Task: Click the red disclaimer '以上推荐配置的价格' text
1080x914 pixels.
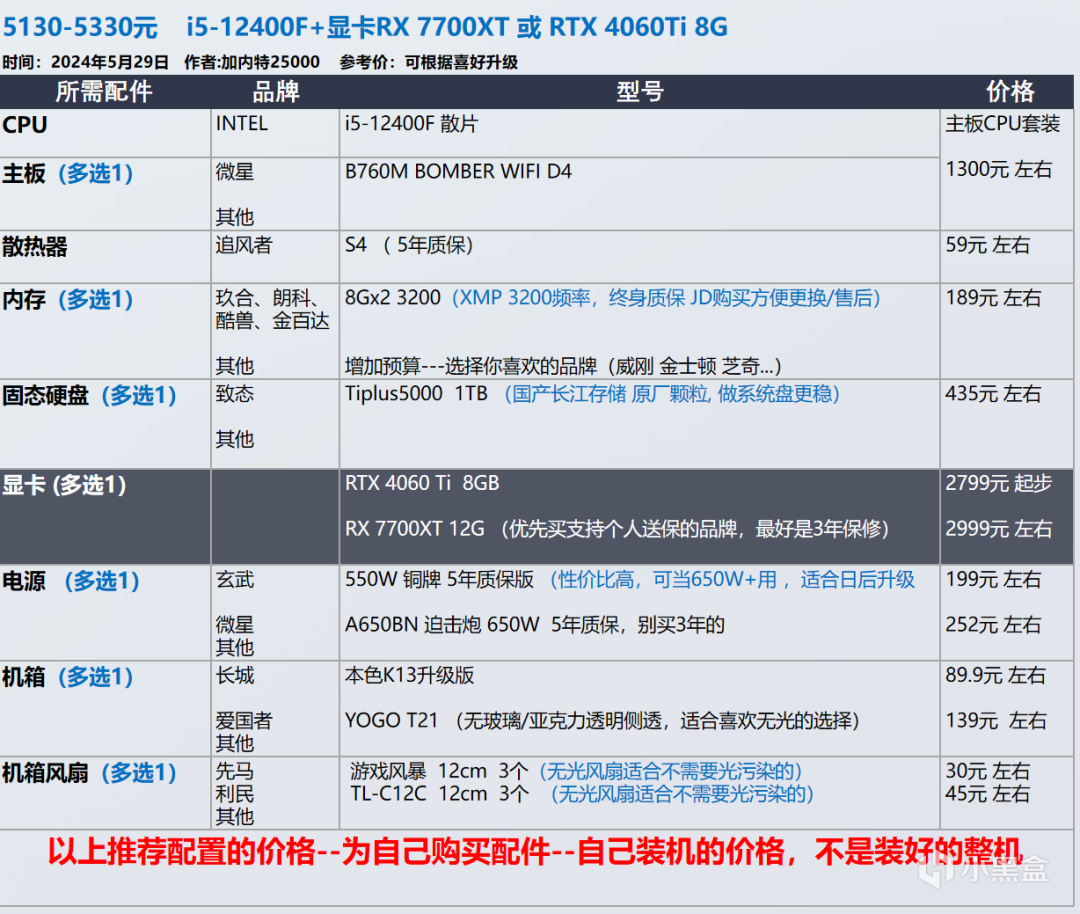Action: pos(181,851)
